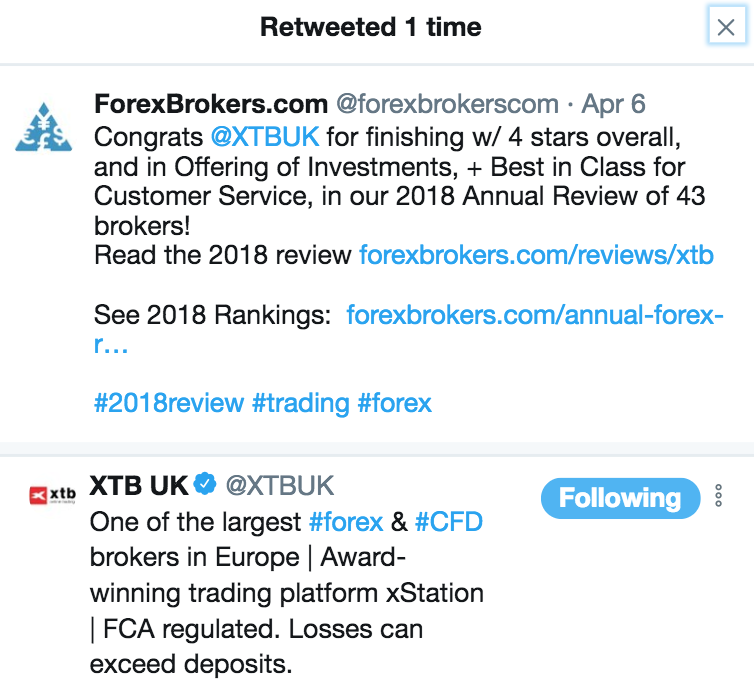Close the Retweeted dialog
Viewport: 754px width, 682px height.
tap(724, 27)
